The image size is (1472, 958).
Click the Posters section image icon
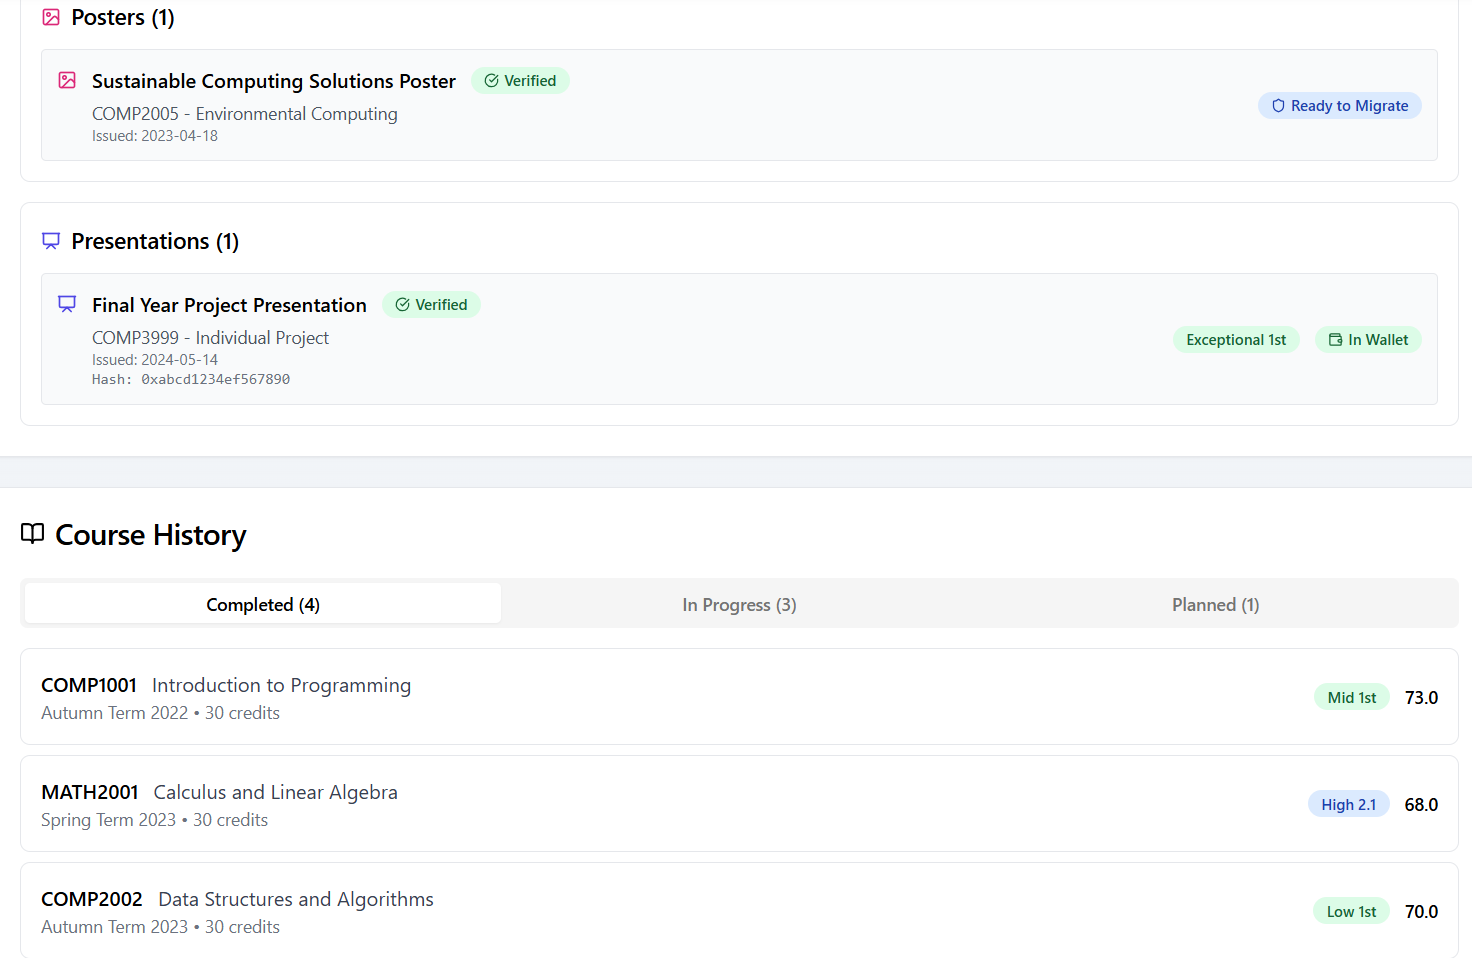point(51,17)
